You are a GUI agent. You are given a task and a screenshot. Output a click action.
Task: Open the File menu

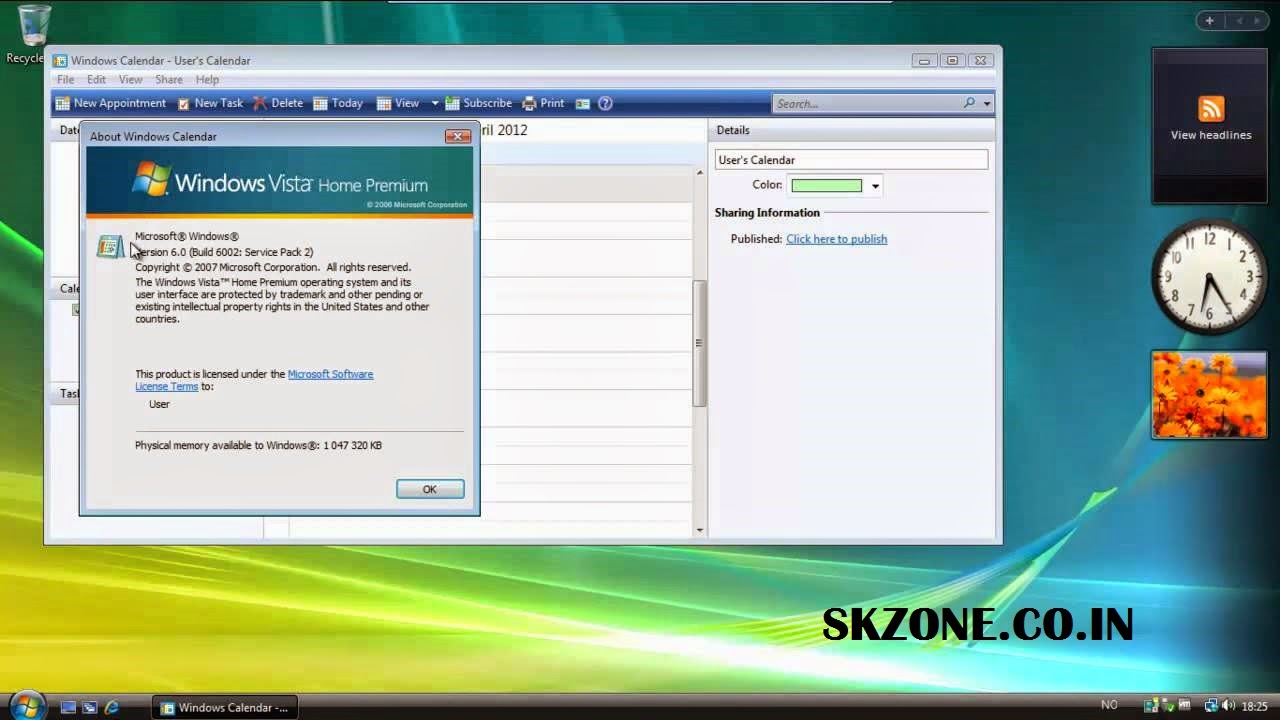point(65,80)
